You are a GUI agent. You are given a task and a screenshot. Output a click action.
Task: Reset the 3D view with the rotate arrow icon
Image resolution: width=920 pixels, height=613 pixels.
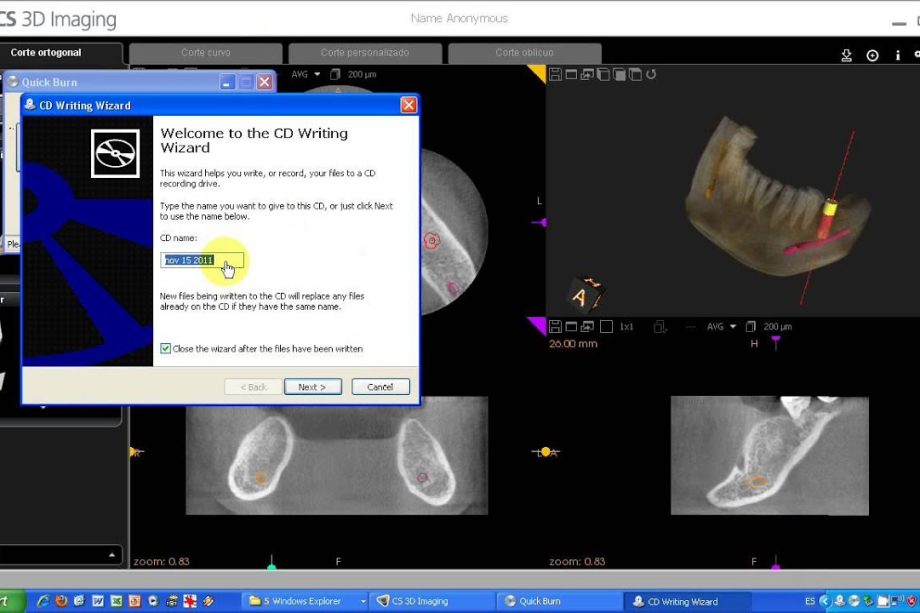[651, 74]
